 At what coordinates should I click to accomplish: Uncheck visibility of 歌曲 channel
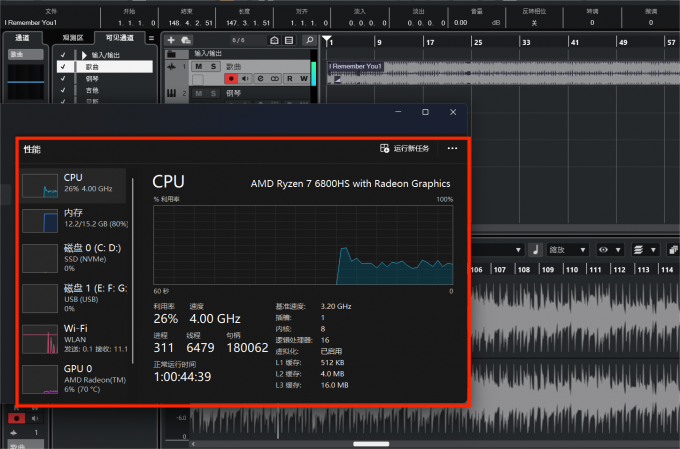click(63, 66)
